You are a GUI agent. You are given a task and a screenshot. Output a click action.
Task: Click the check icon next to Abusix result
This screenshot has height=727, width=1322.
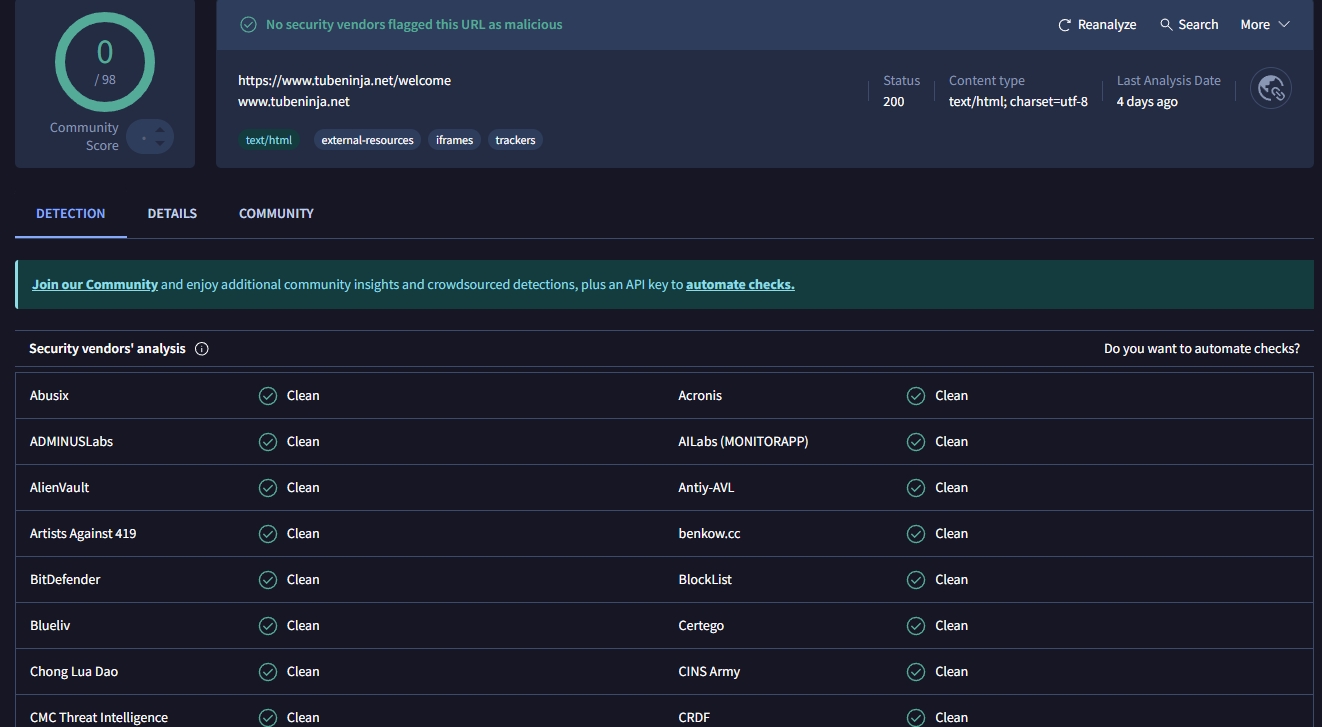pos(268,396)
